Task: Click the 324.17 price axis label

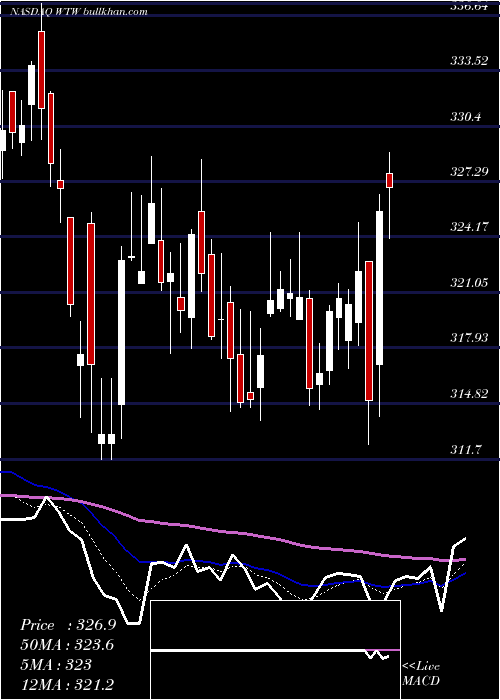Action: (x=469, y=227)
